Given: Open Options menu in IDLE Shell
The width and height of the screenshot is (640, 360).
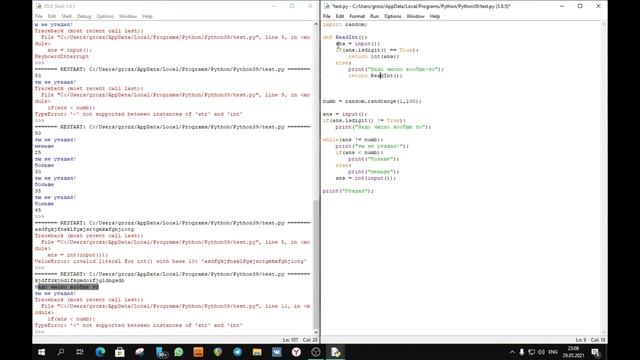Looking at the screenshot, I should click(105, 16).
